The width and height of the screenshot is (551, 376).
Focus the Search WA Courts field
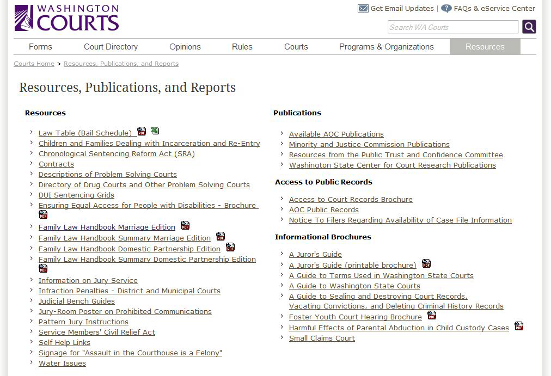point(453,27)
